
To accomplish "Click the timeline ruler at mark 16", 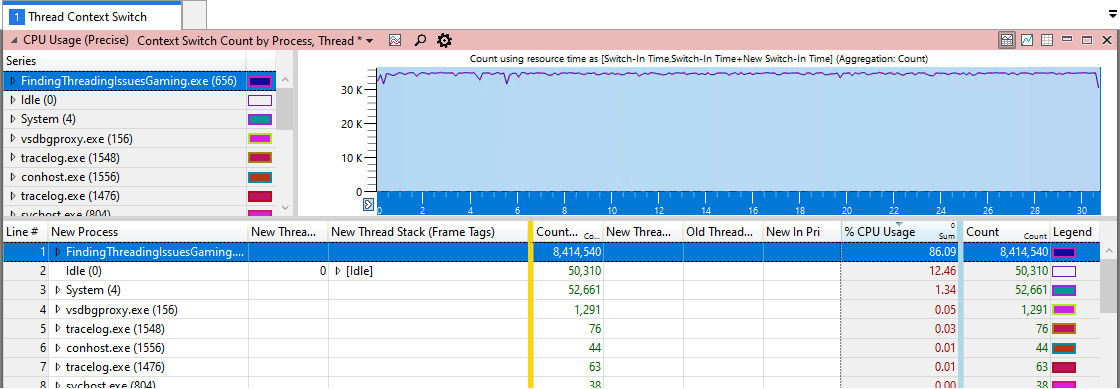I will (x=752, y=211).
